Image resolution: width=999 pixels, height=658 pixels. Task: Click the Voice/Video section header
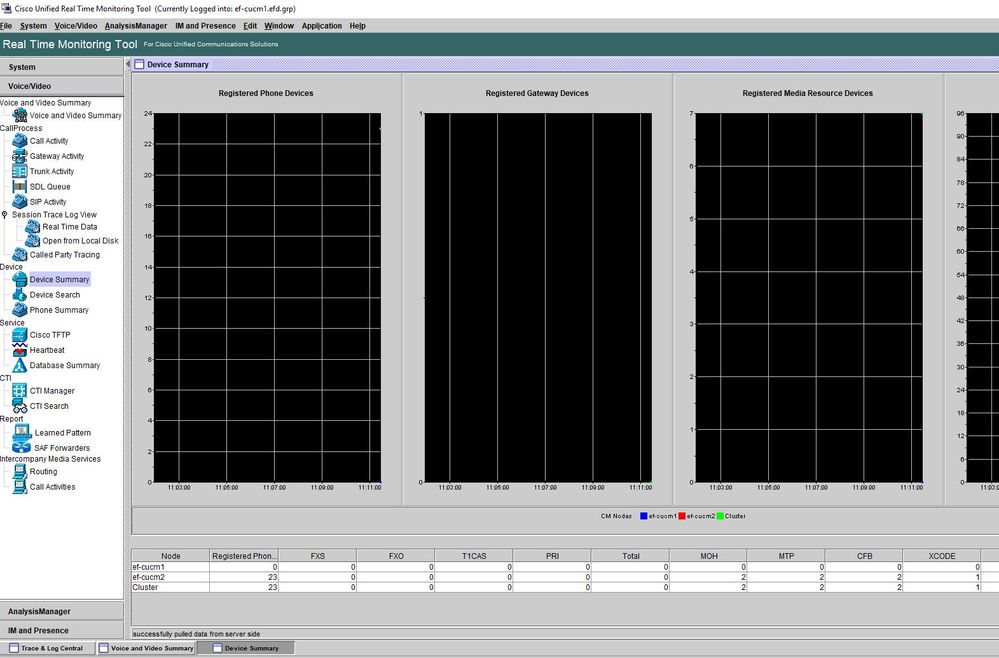click(x=62, y=86)
